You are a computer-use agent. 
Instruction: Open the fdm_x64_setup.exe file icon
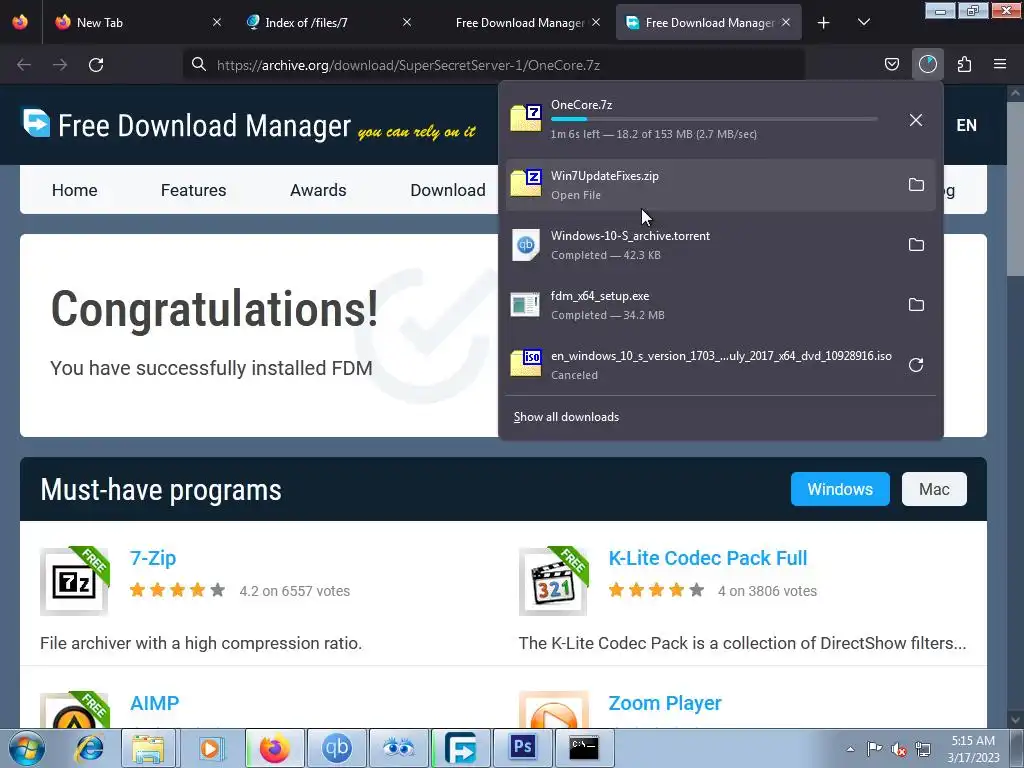(x=526, y=305)
